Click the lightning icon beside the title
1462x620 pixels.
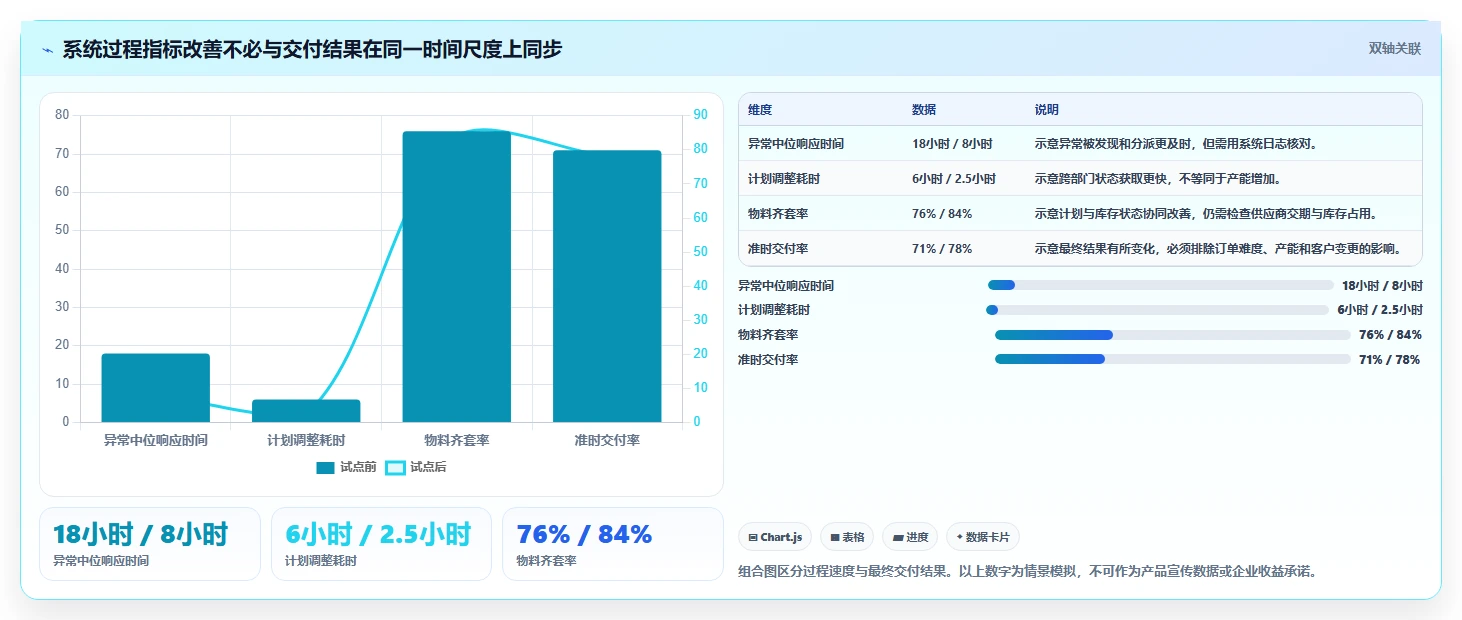point(48,50)
